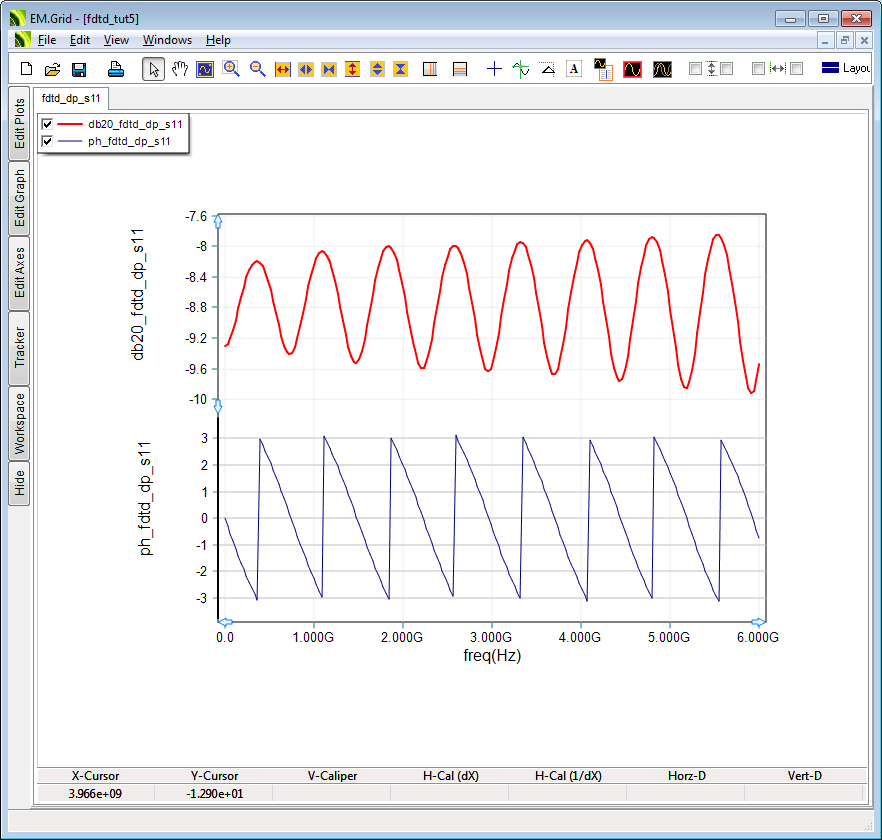The image size is (882, 840).
Task: Open the Edit Plots side panel
Action: 19,123
